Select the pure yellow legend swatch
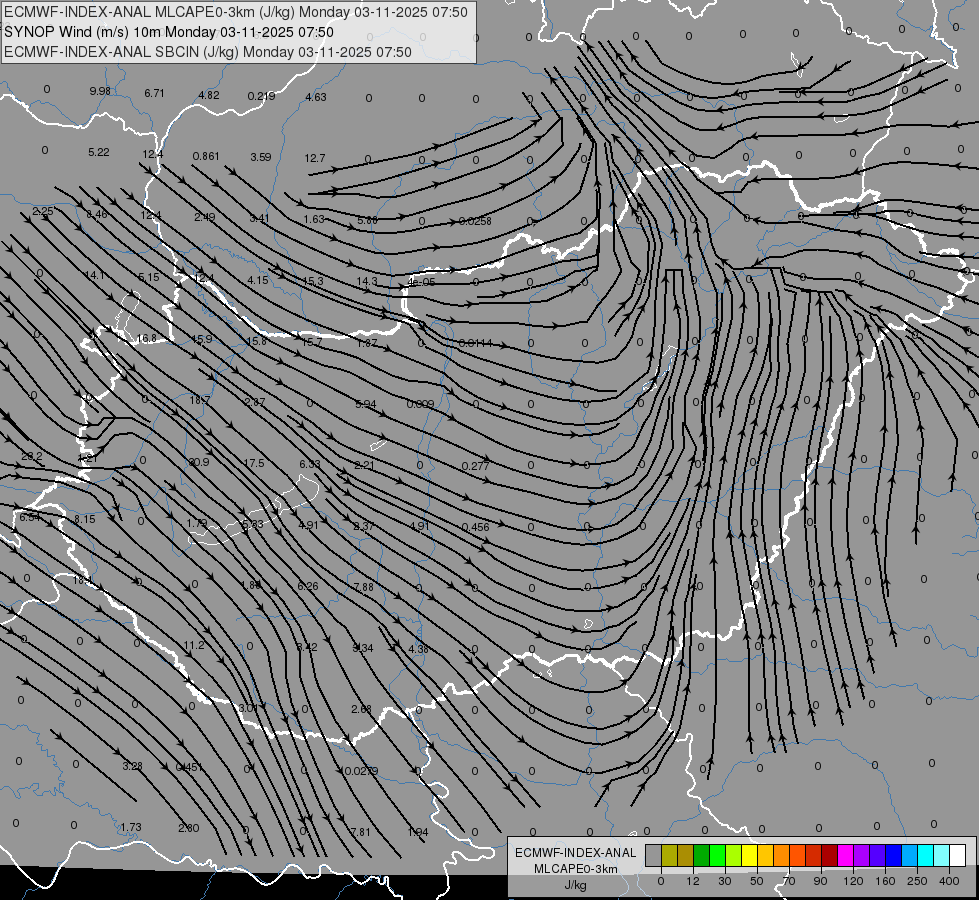The width and height of the screenshot is (979, 900). [749, 855]
